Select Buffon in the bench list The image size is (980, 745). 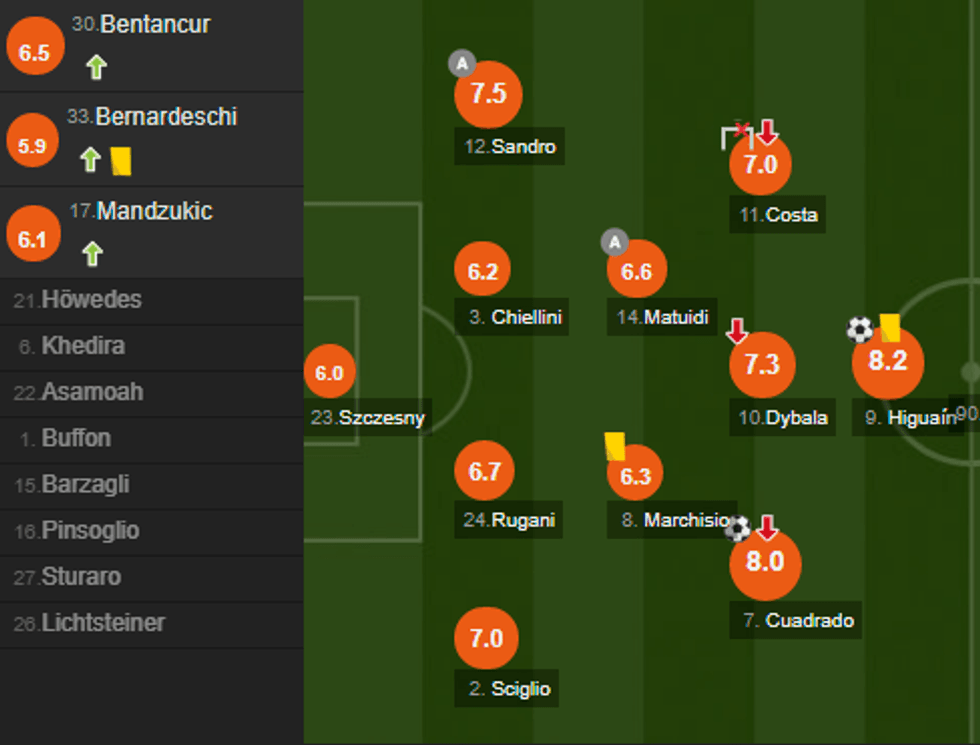[76, 438]
